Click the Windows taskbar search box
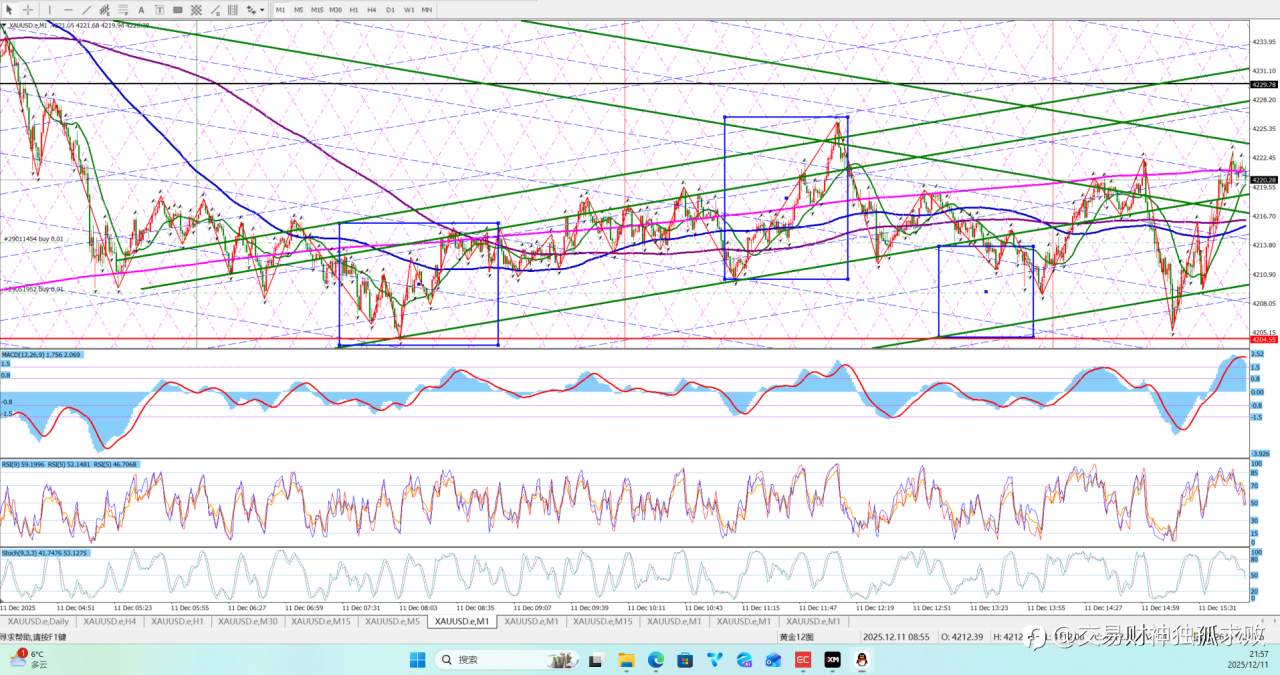The width and height of the screenshot is (1280, 675). point(495,660)
